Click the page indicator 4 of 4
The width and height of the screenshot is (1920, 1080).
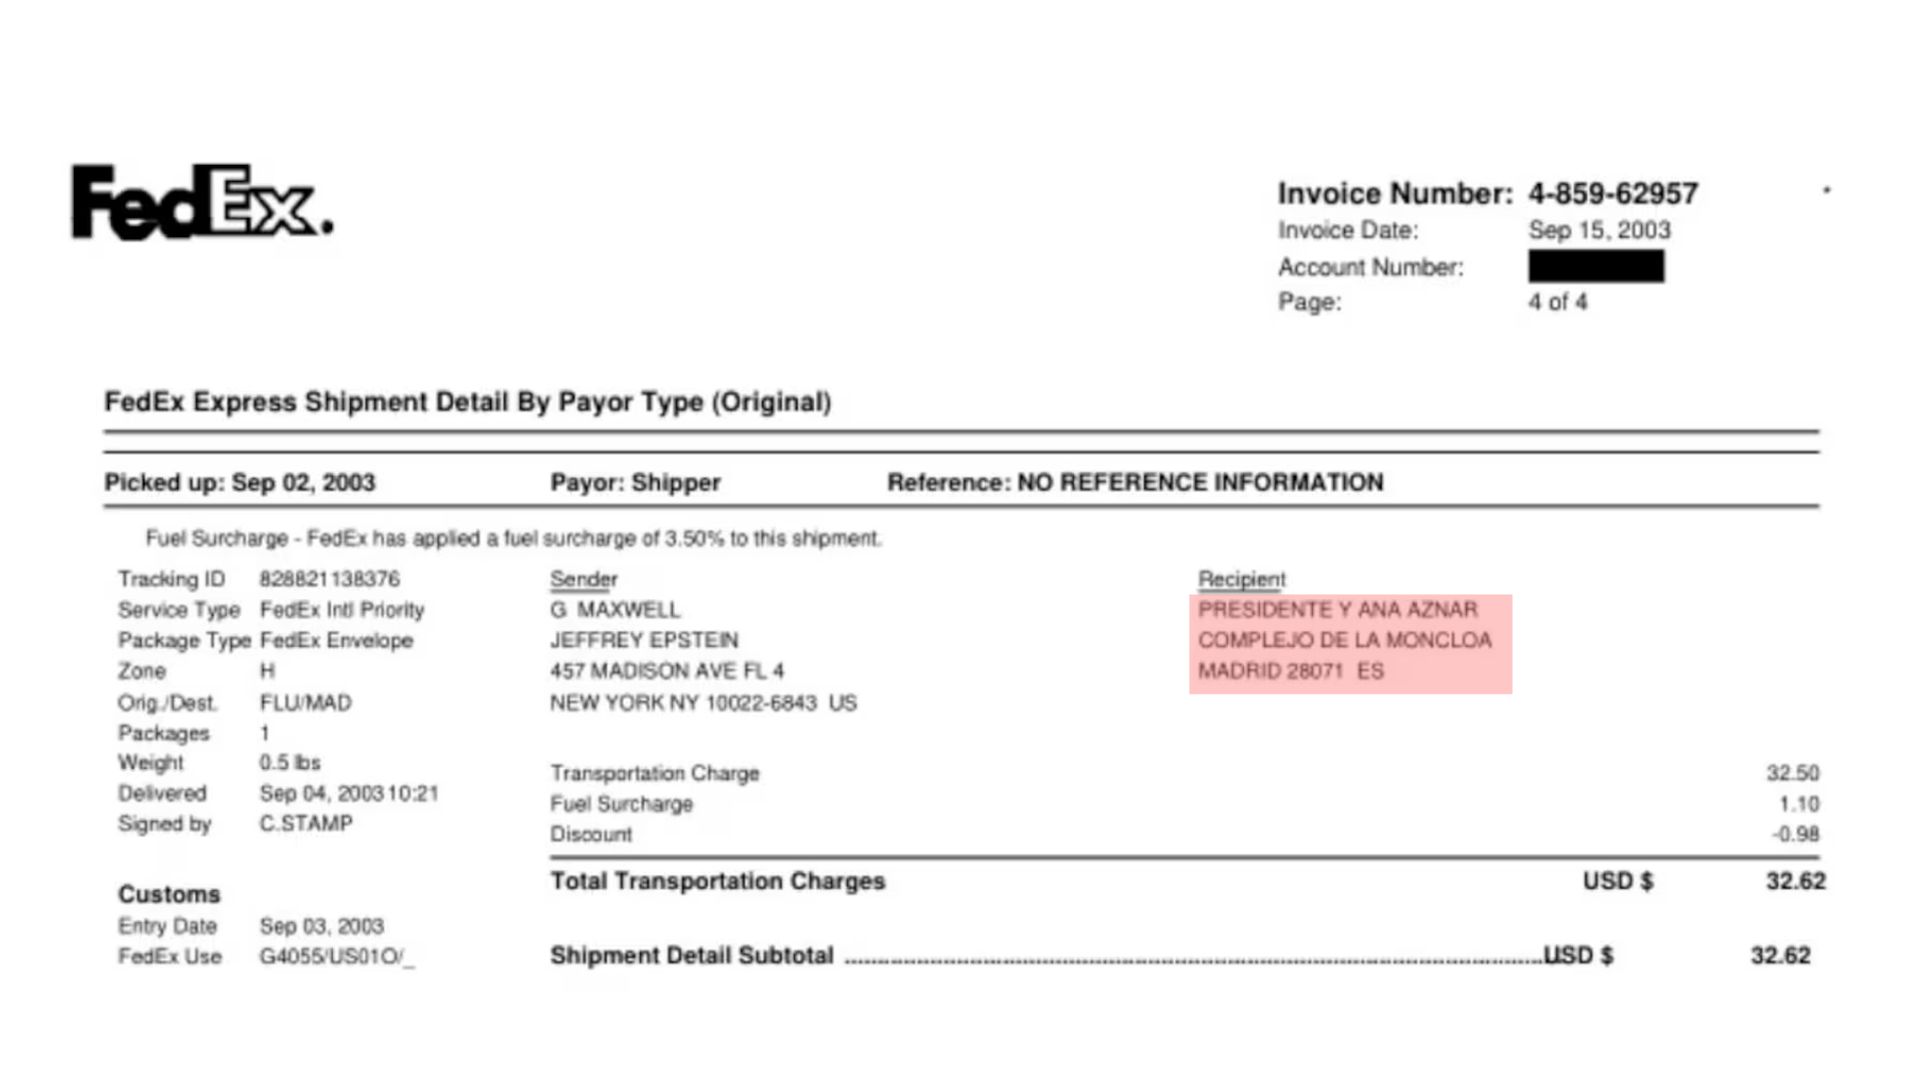1557,302
